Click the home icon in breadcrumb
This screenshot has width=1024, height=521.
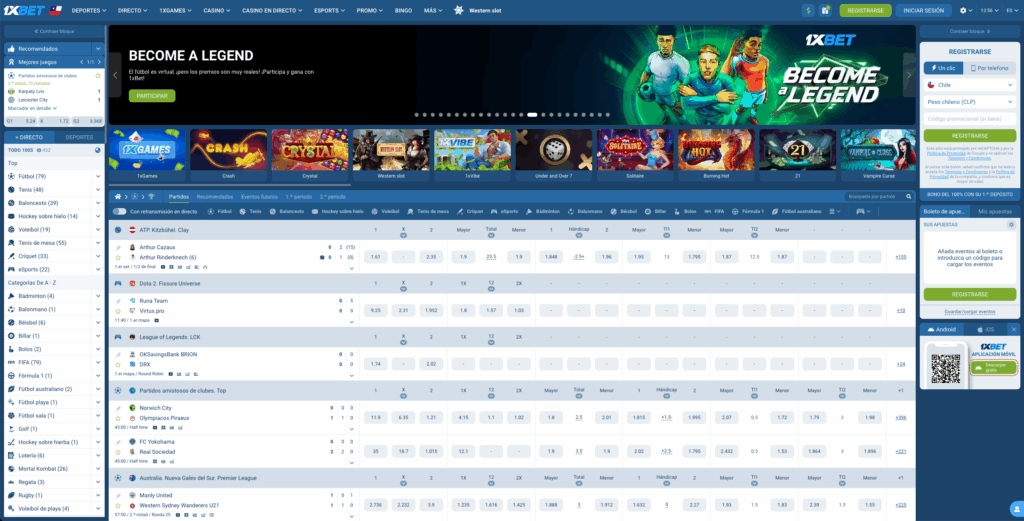point(118,197)
